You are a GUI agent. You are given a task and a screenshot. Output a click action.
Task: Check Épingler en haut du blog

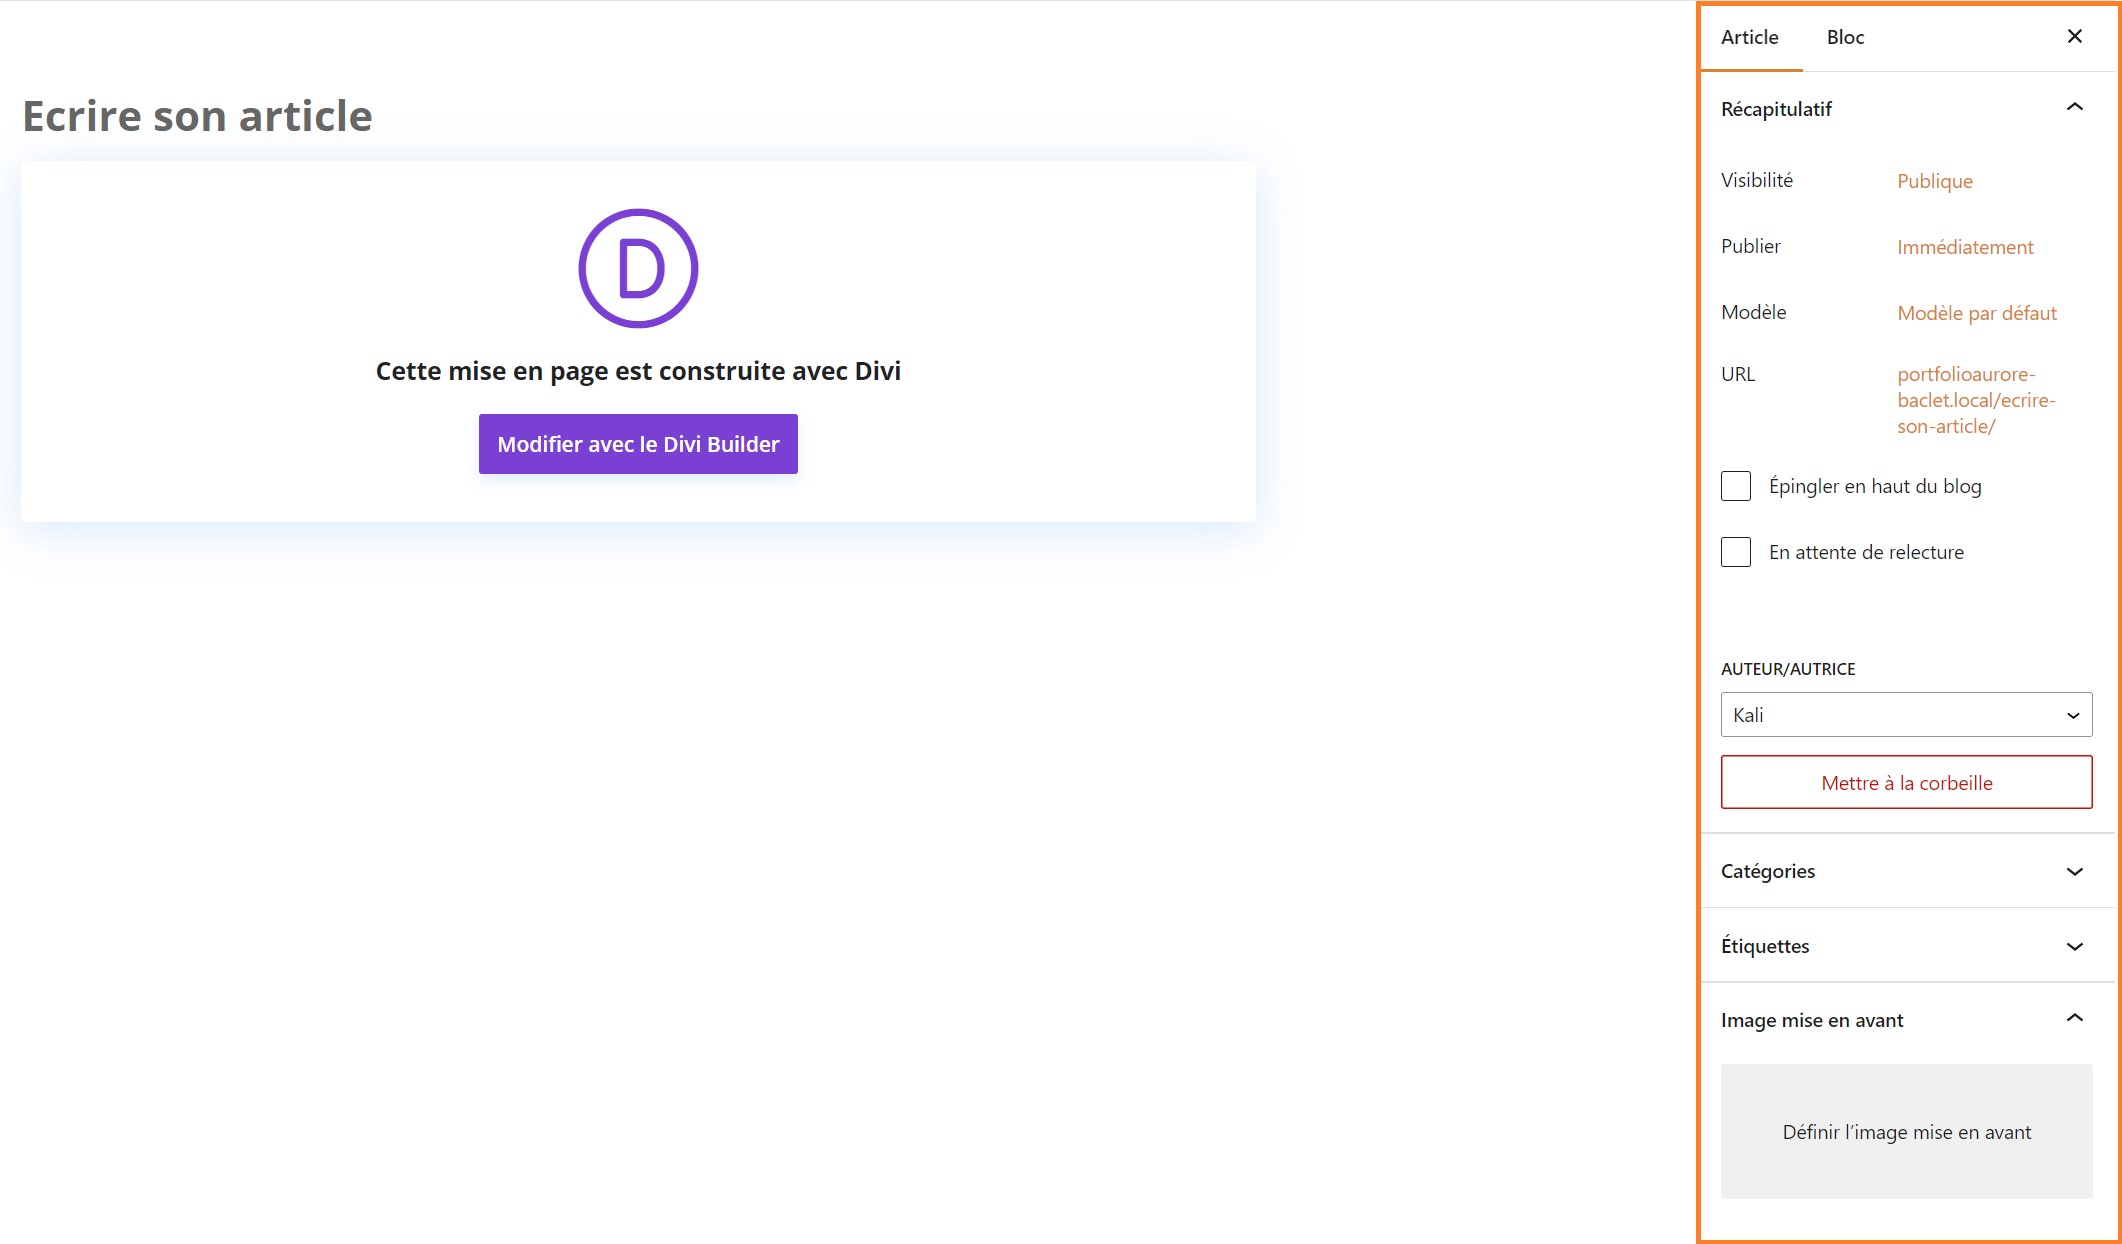coord(1736,486)
